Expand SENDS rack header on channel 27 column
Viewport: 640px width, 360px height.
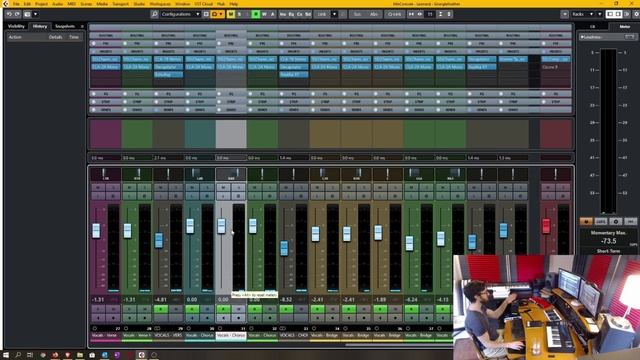[x=105, y=109]
